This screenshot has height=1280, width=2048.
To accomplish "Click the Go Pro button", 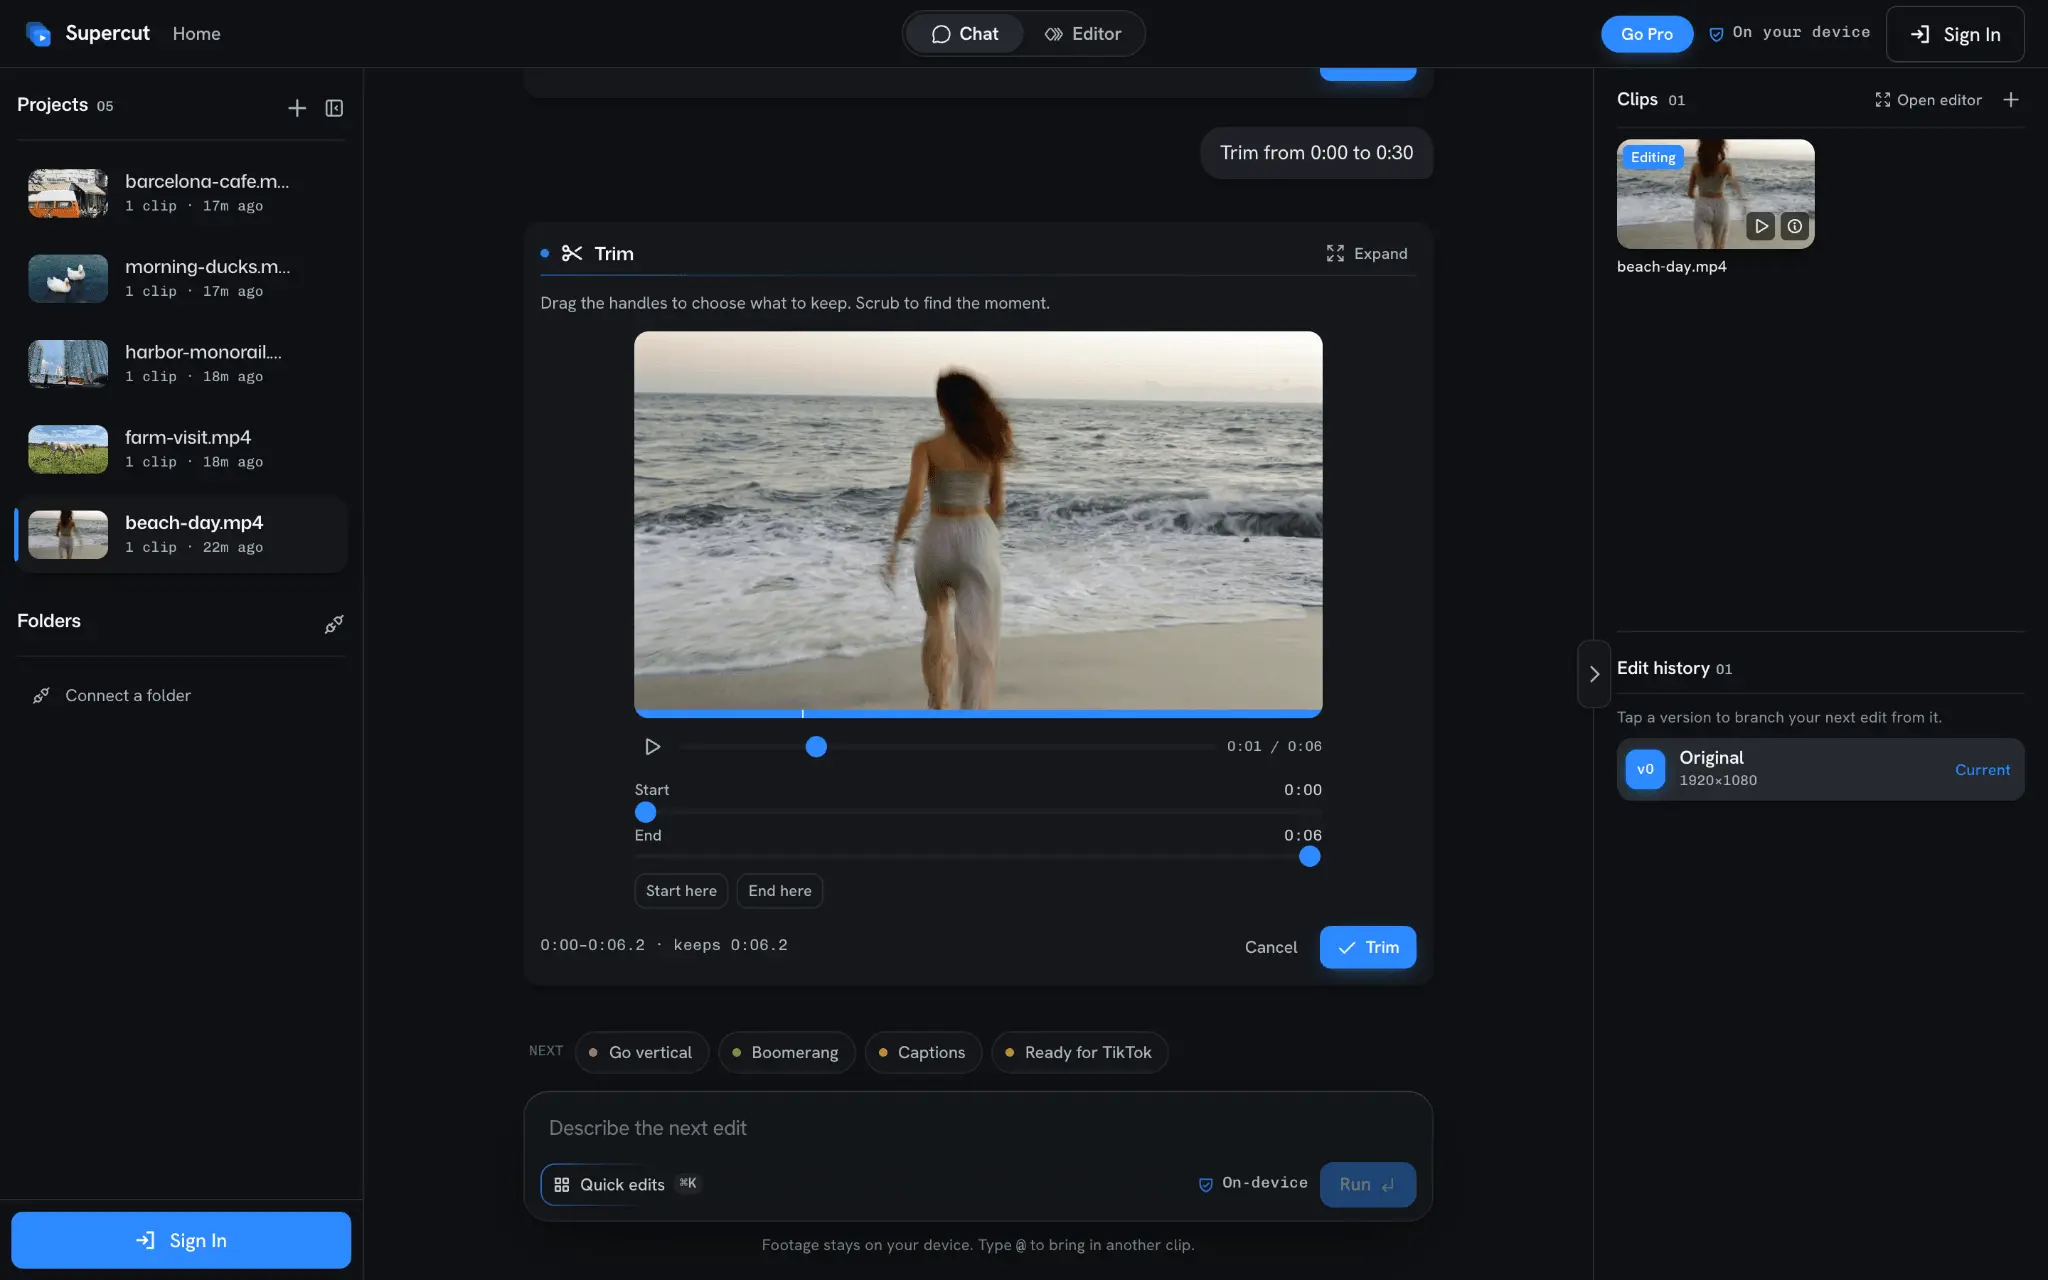I will click(1646, 34).
